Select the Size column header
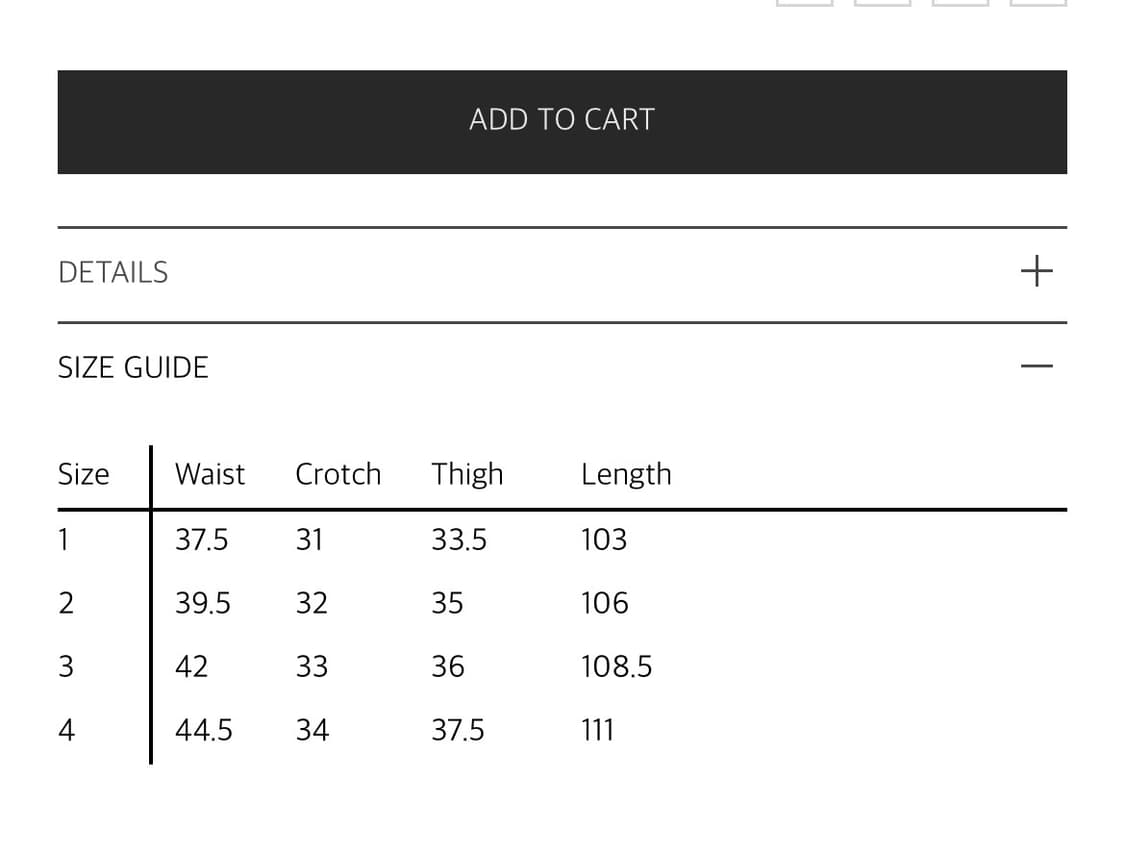This screenshot has height=855, width=1125. point(83,474)
